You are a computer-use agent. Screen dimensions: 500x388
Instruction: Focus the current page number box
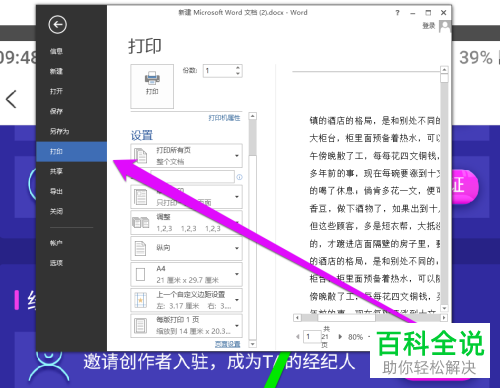point(312,337)
